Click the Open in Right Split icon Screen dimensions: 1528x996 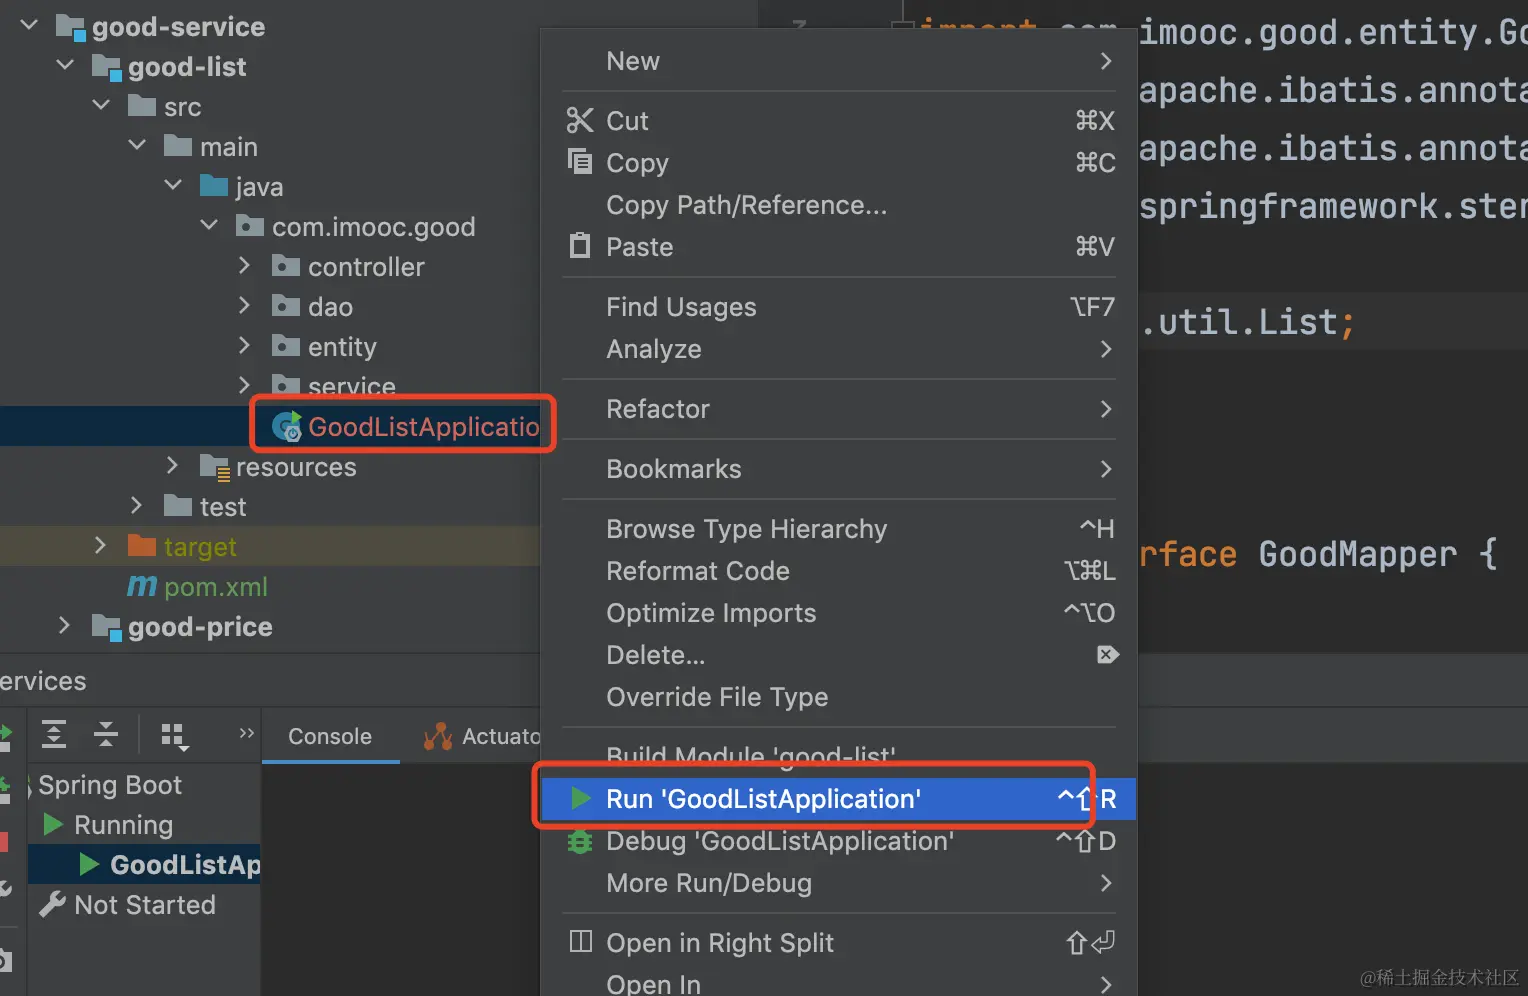[581, 941]
